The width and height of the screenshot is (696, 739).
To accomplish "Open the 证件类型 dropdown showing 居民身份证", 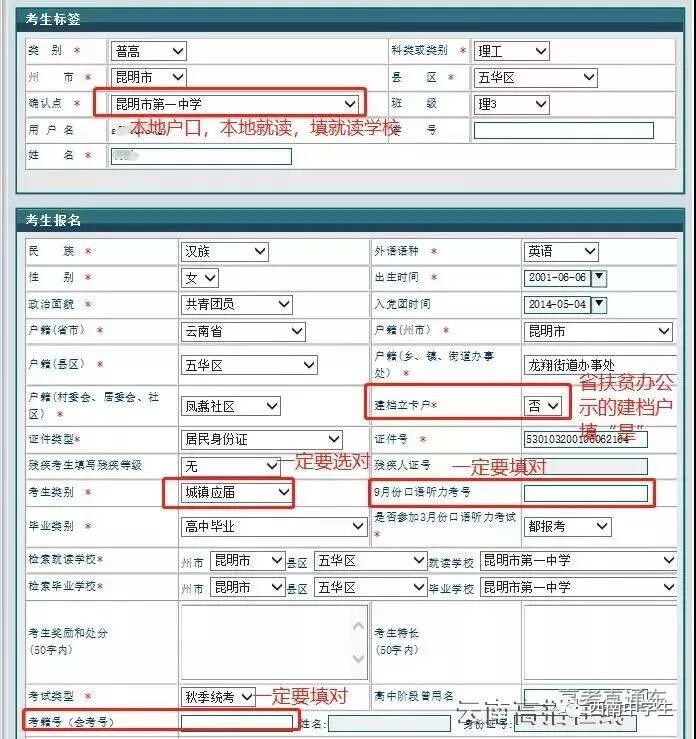I will click(x=262, y=440).
